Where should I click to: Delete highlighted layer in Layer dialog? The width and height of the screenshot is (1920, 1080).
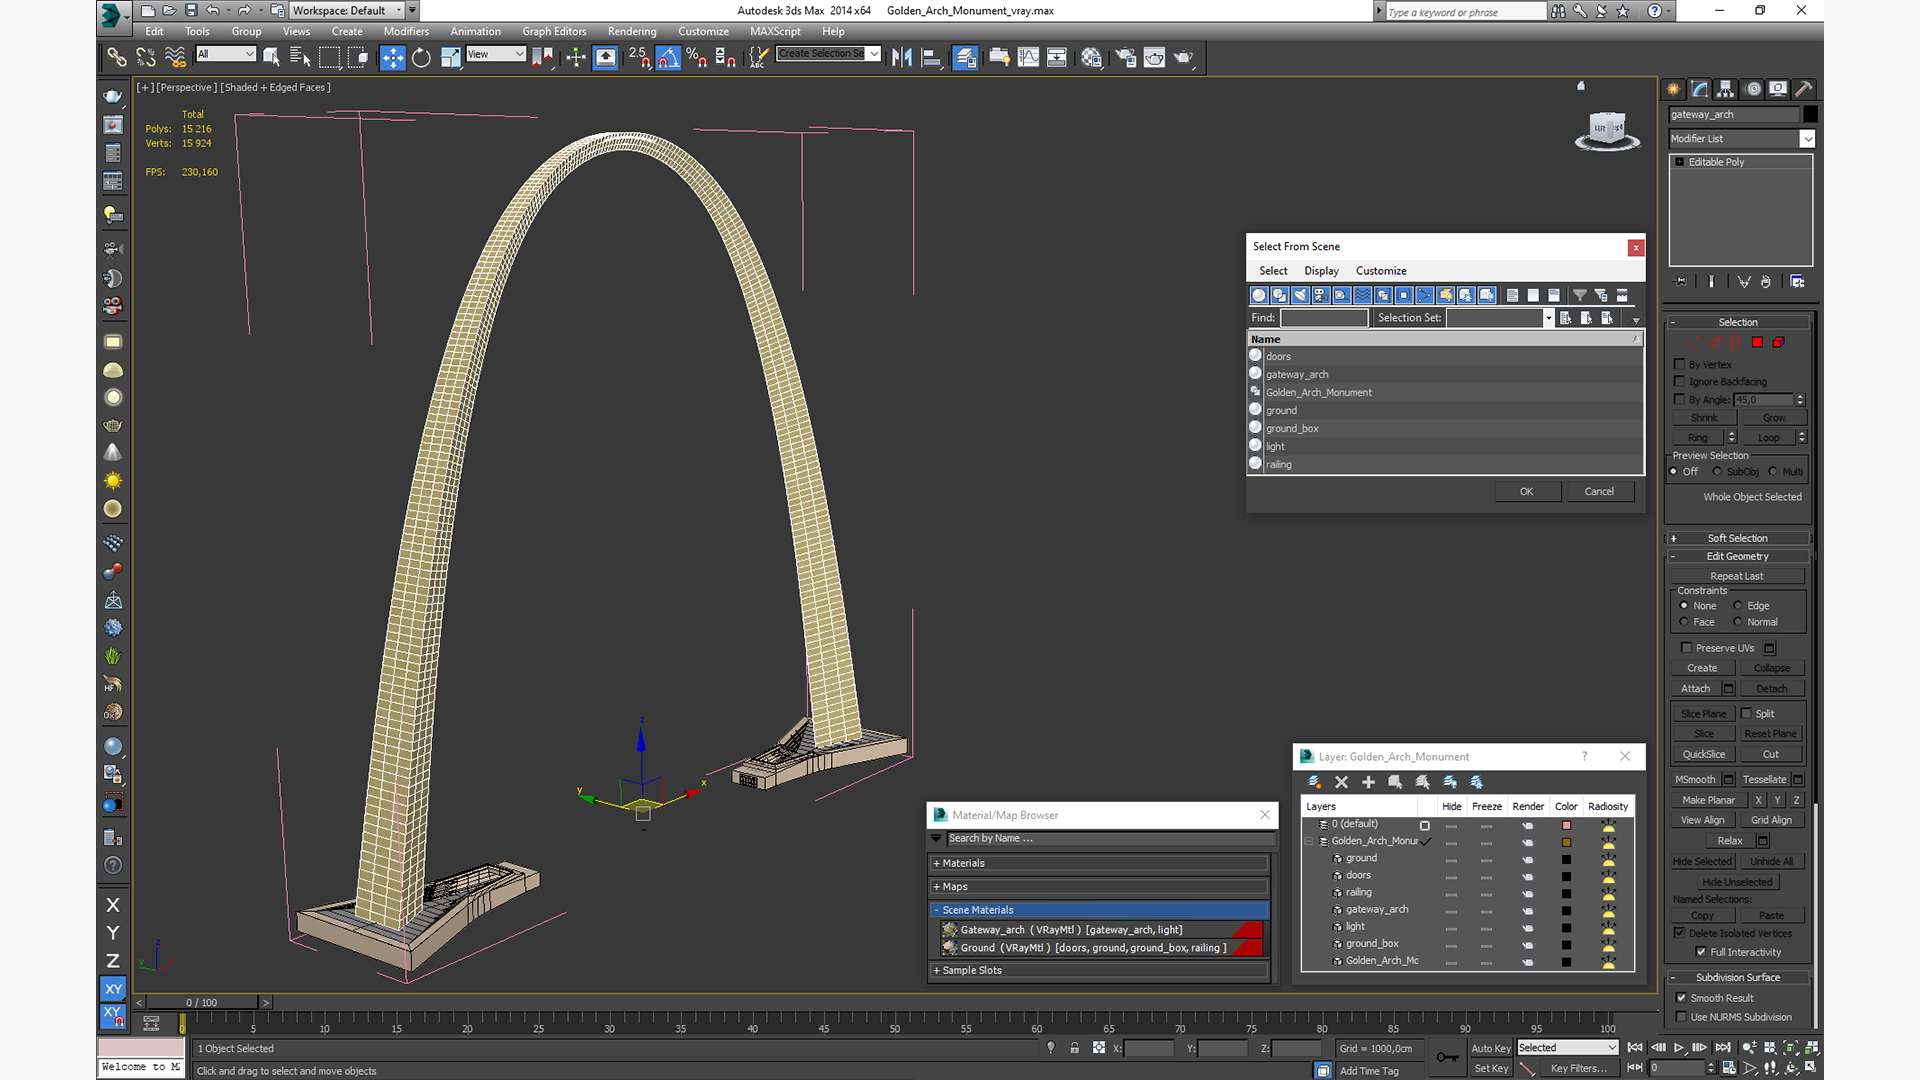click(1341, 782)
